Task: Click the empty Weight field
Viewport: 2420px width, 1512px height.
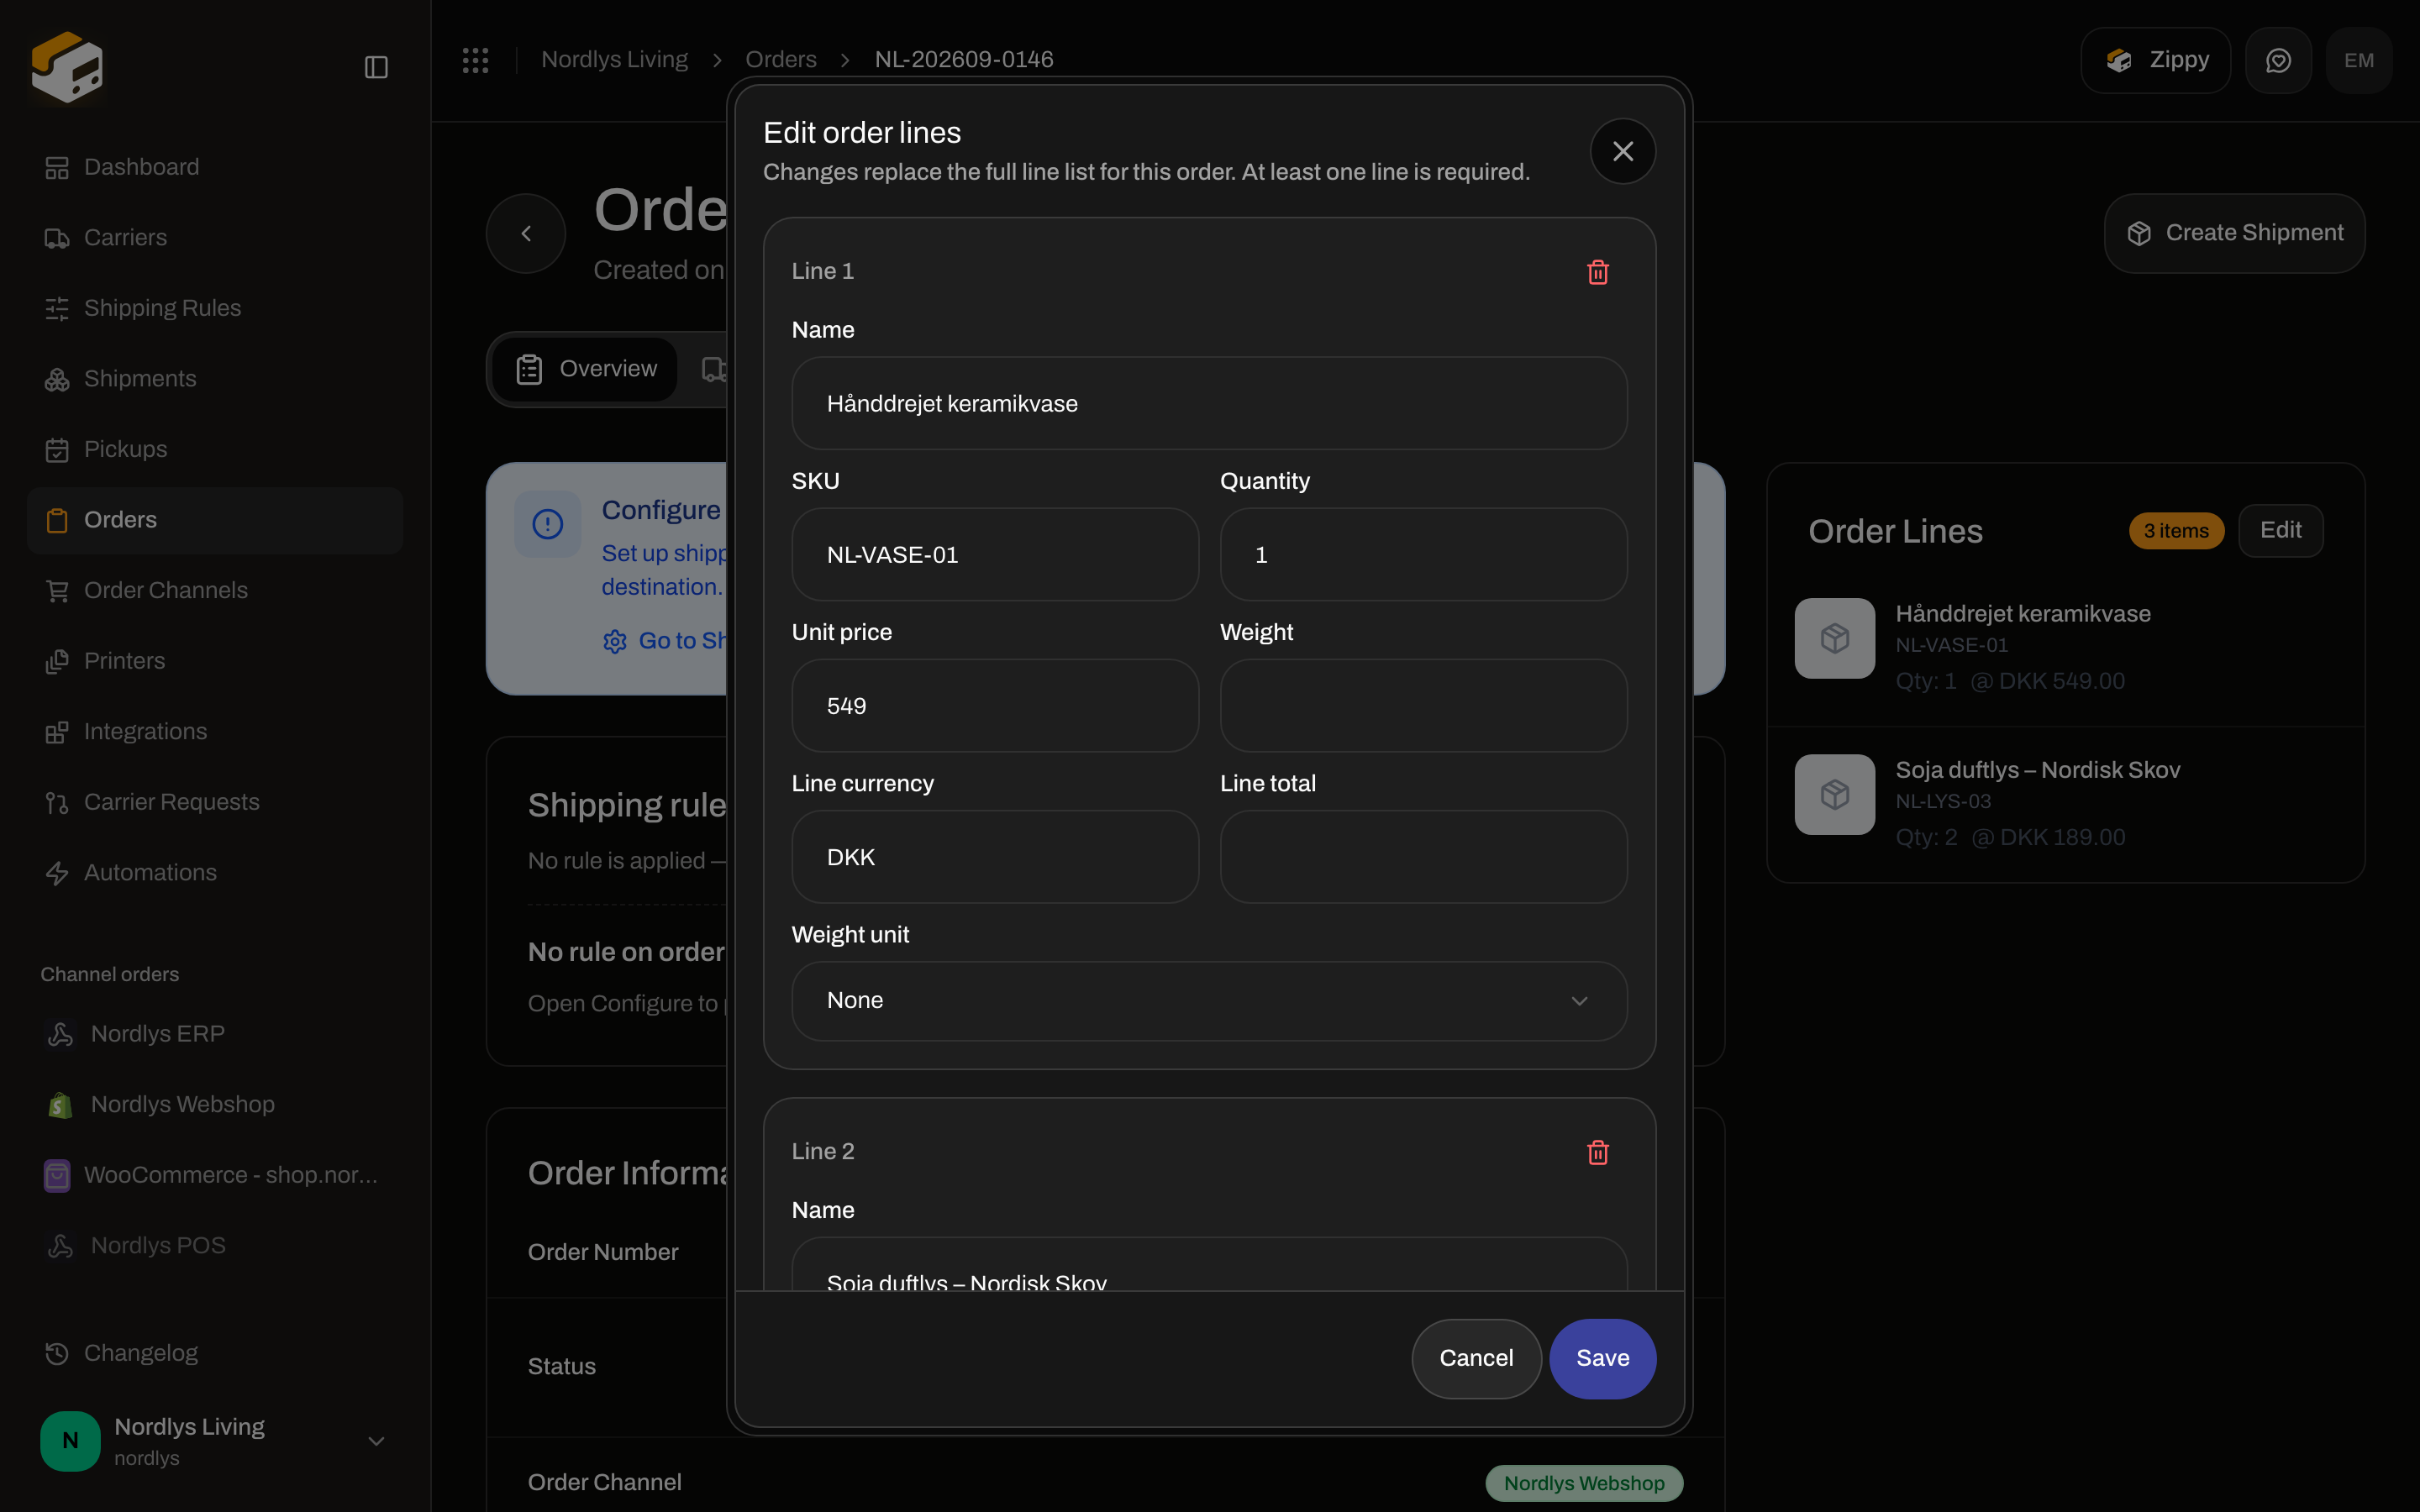Action: (x=1423, y=706)
